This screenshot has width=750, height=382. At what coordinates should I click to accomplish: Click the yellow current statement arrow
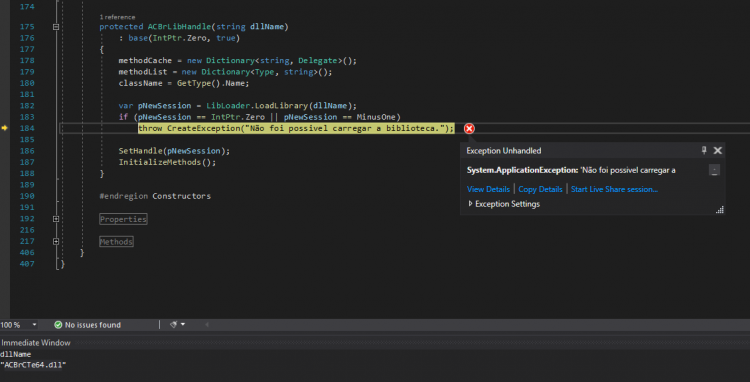tap(5, 128)
